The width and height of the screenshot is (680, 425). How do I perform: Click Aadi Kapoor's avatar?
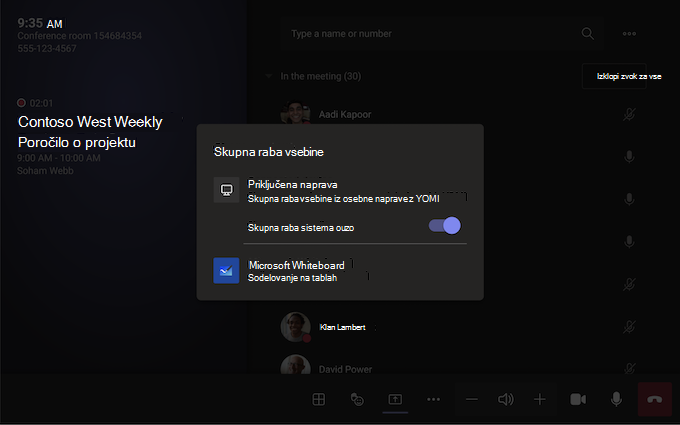296,113
